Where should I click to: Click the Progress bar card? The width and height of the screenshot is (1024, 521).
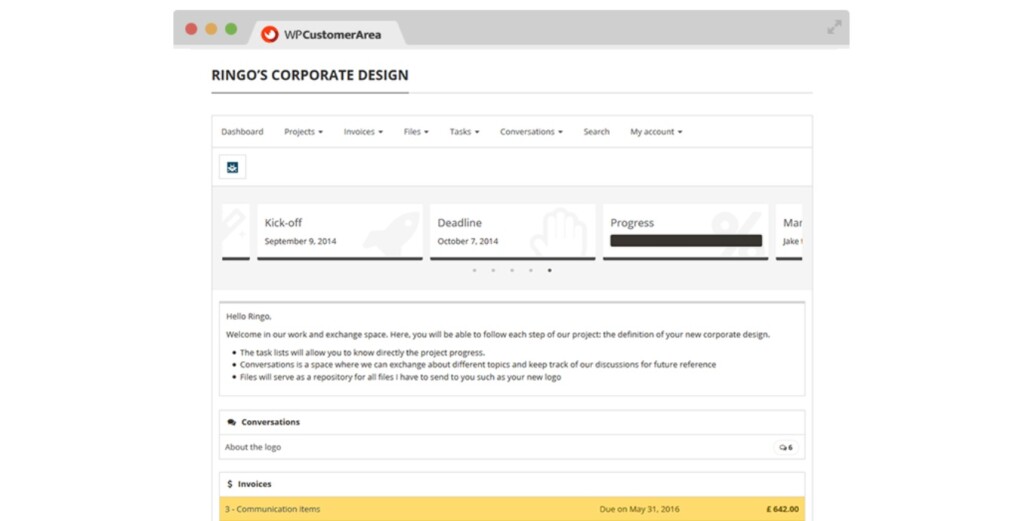(x=686, y=232)
